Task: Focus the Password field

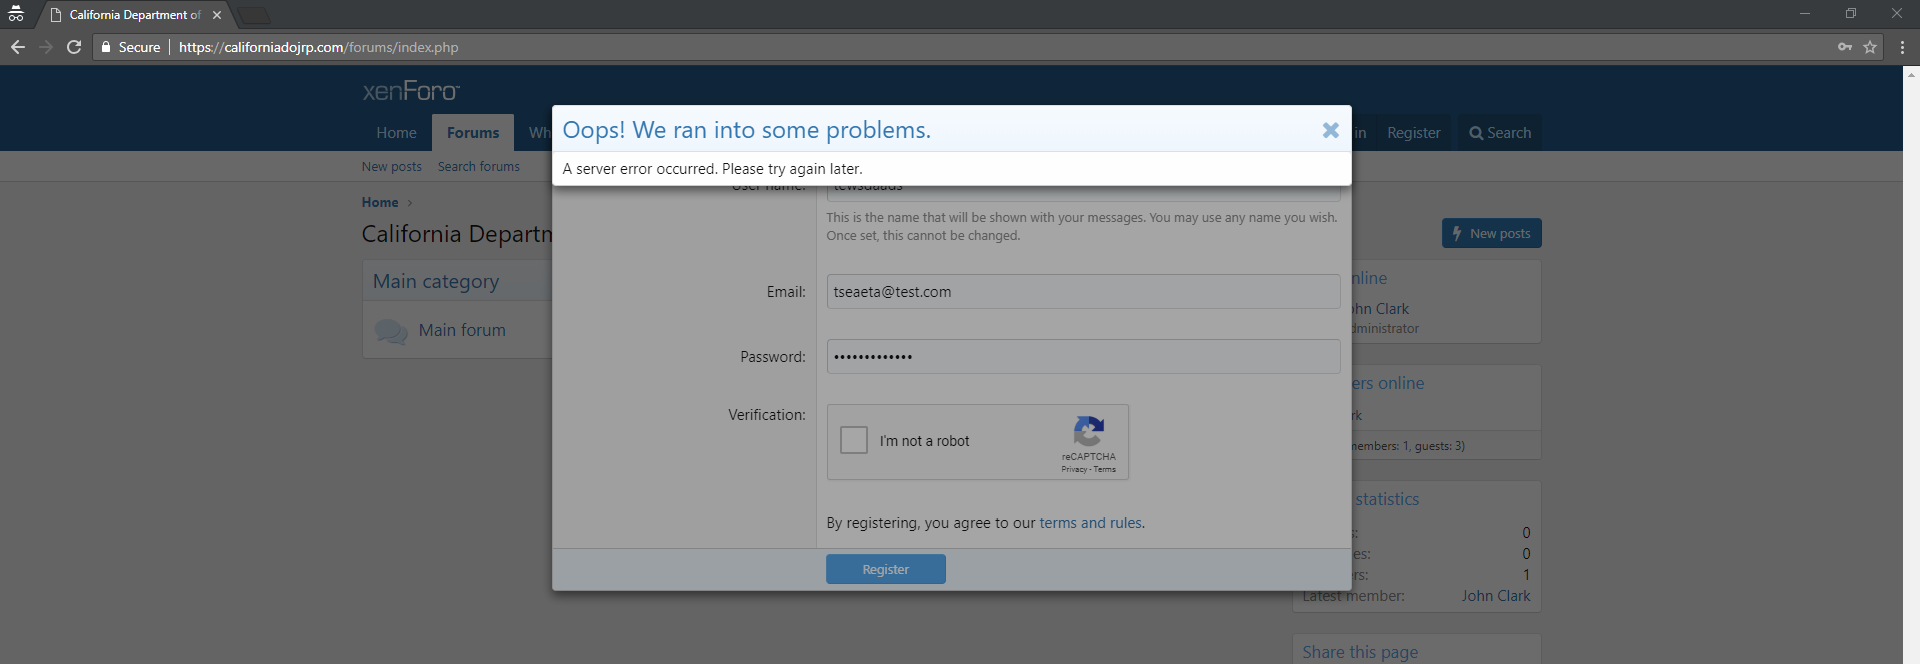Action: point(1083,357)
